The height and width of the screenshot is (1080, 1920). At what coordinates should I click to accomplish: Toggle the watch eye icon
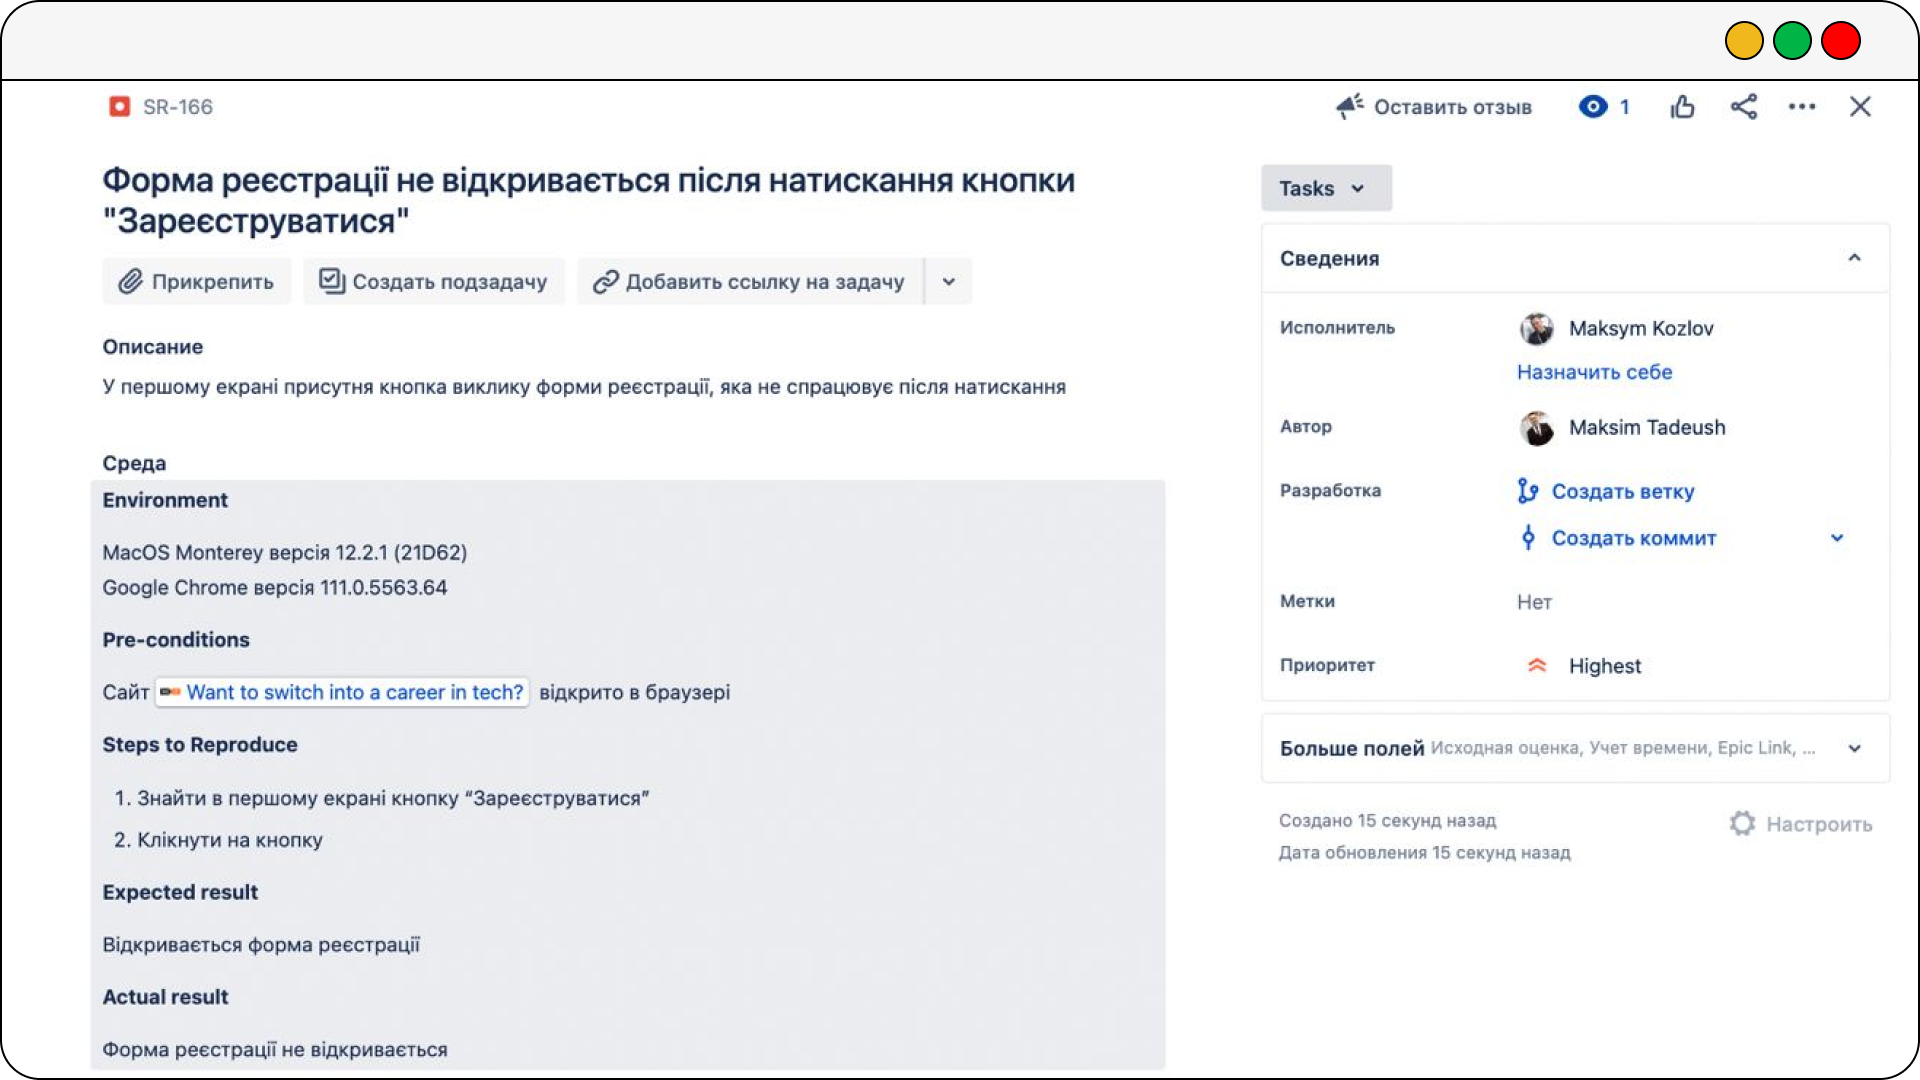1593,106
